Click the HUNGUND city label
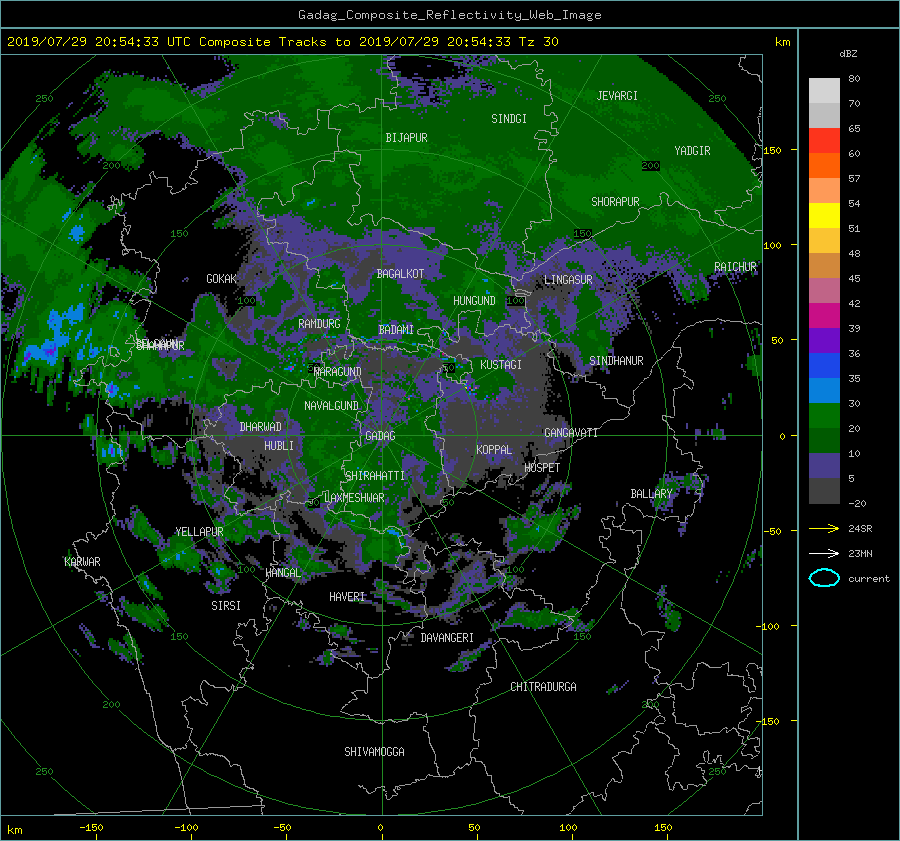 [474, 301]
